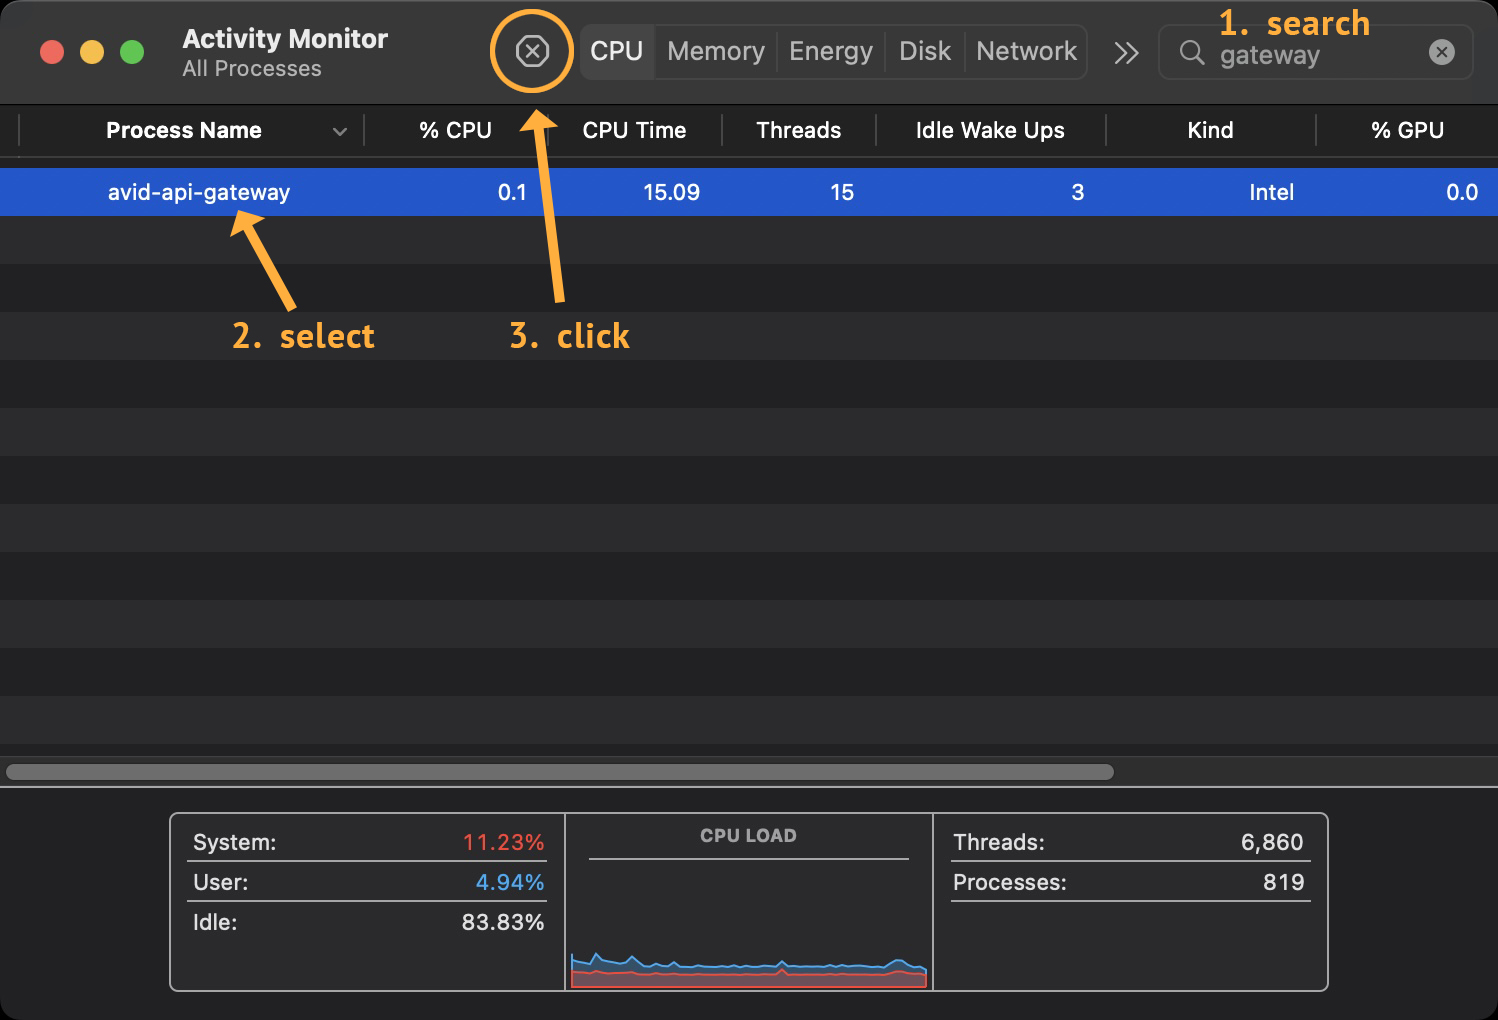The height and width of the screenshot is (1020, 1498).
Task: Click the search field containing 'gateway'
Action: click(1315, 52)
